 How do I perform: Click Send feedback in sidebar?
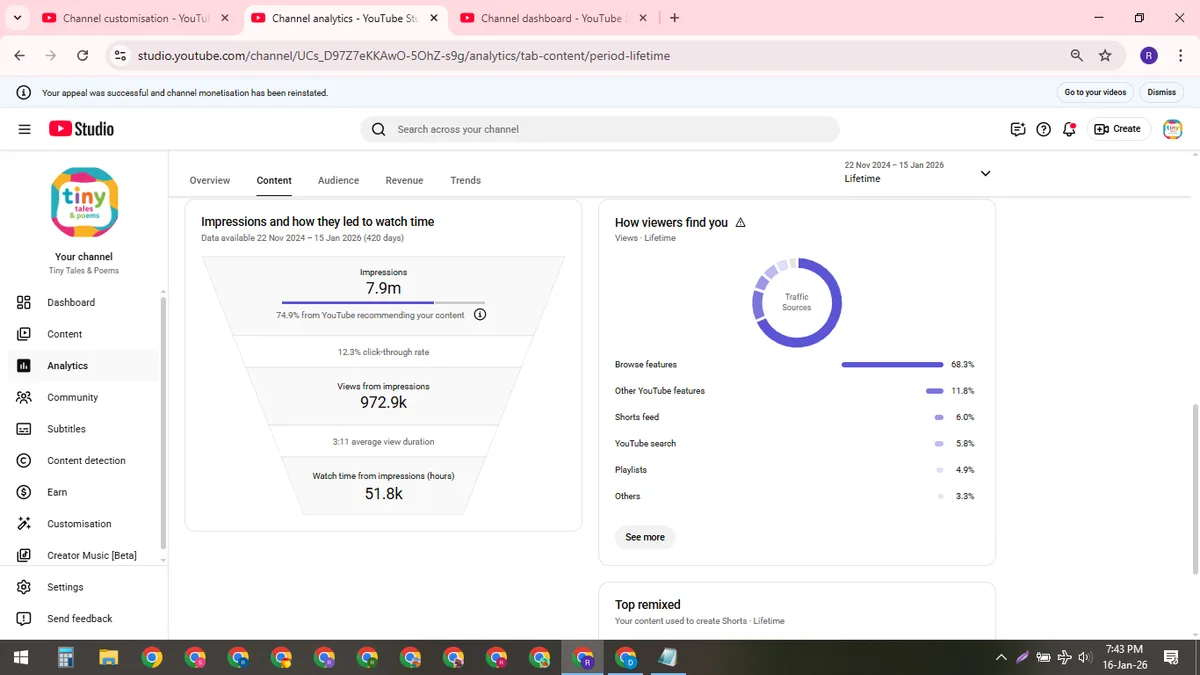click(82, 619)
